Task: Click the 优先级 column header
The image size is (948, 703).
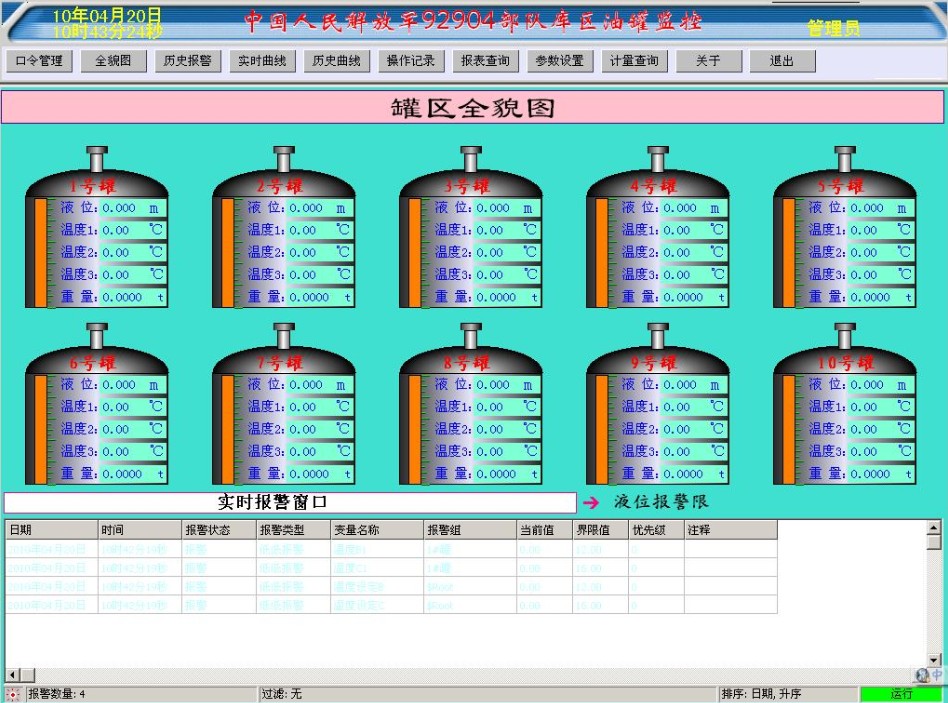Action: (655, 530)
